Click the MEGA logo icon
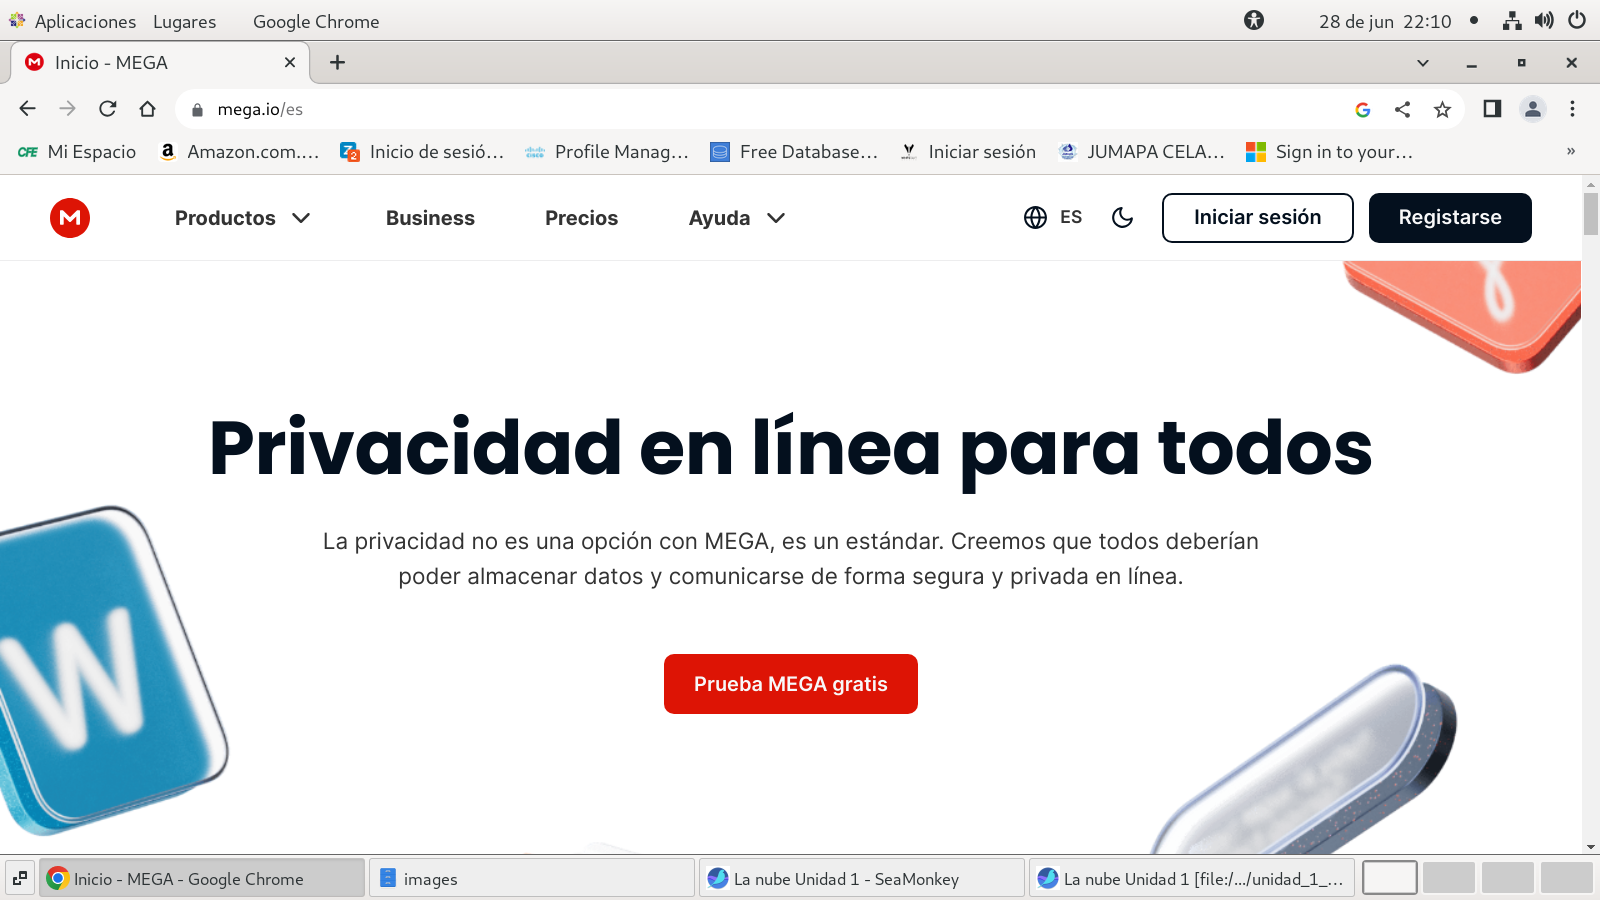Image resolution: width=1600 pixels, height=900 pixels. [x=70, y=218]
